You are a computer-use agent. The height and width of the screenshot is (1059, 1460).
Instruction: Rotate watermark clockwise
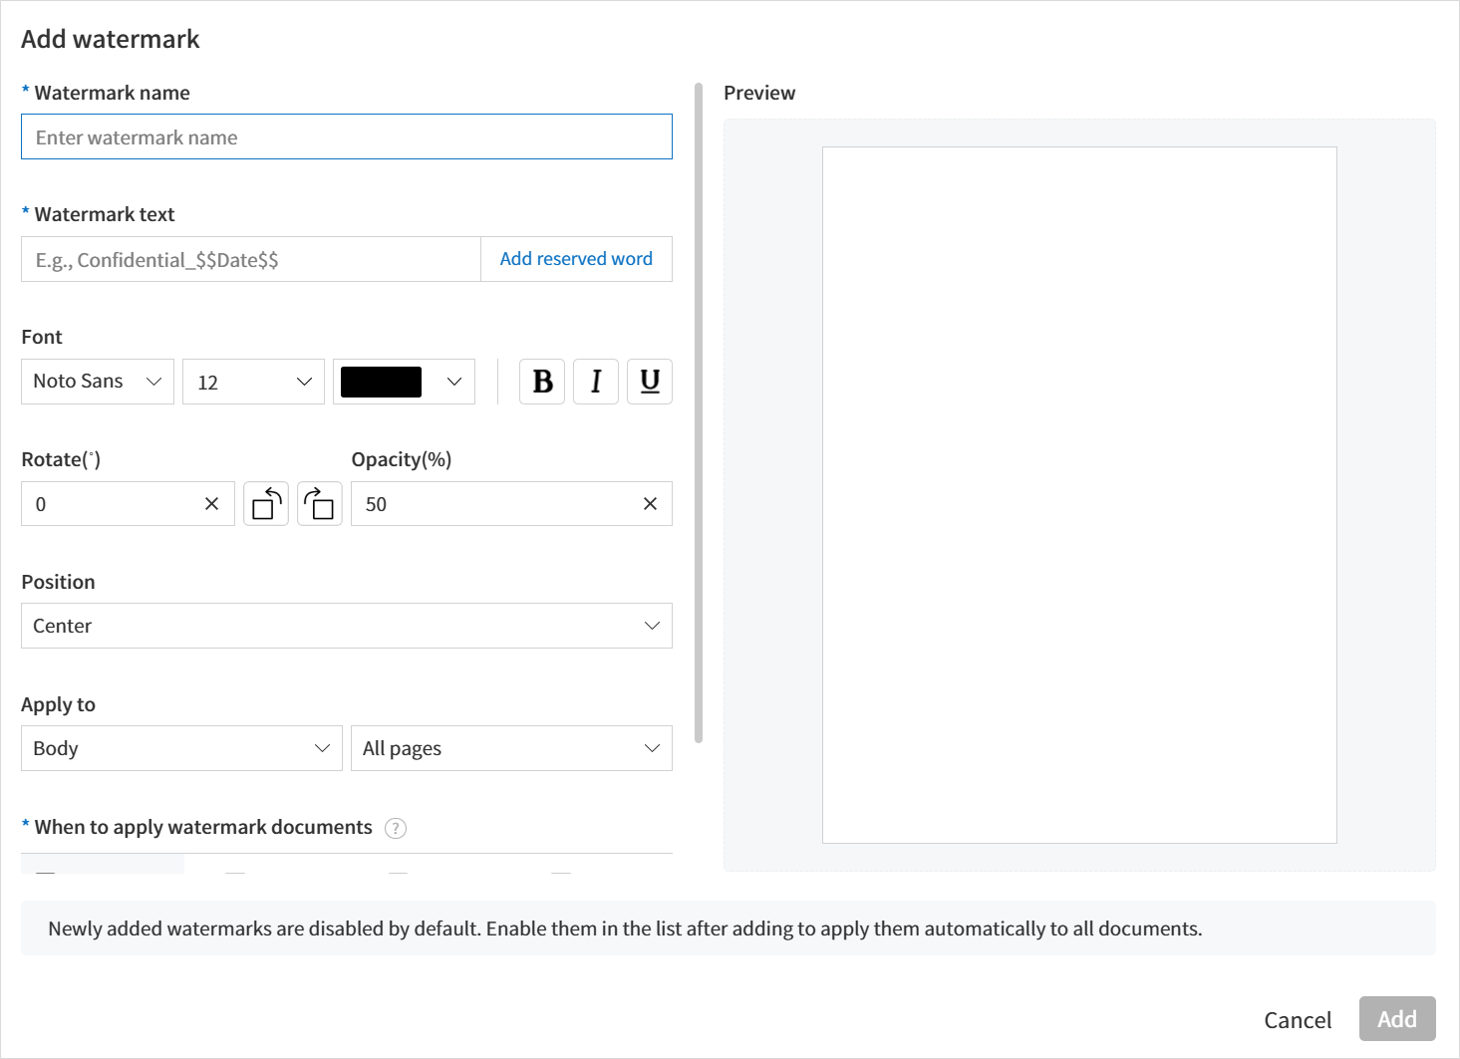coord(320,504)
